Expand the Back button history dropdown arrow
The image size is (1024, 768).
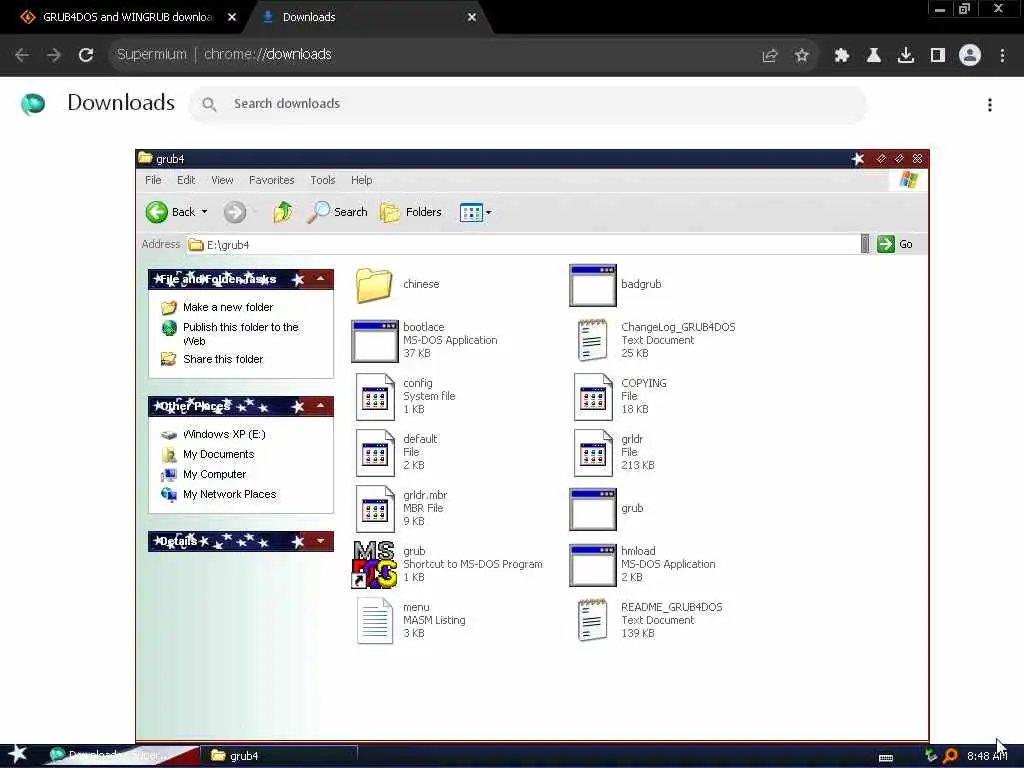pyautogui.click(x=204, y=212)
